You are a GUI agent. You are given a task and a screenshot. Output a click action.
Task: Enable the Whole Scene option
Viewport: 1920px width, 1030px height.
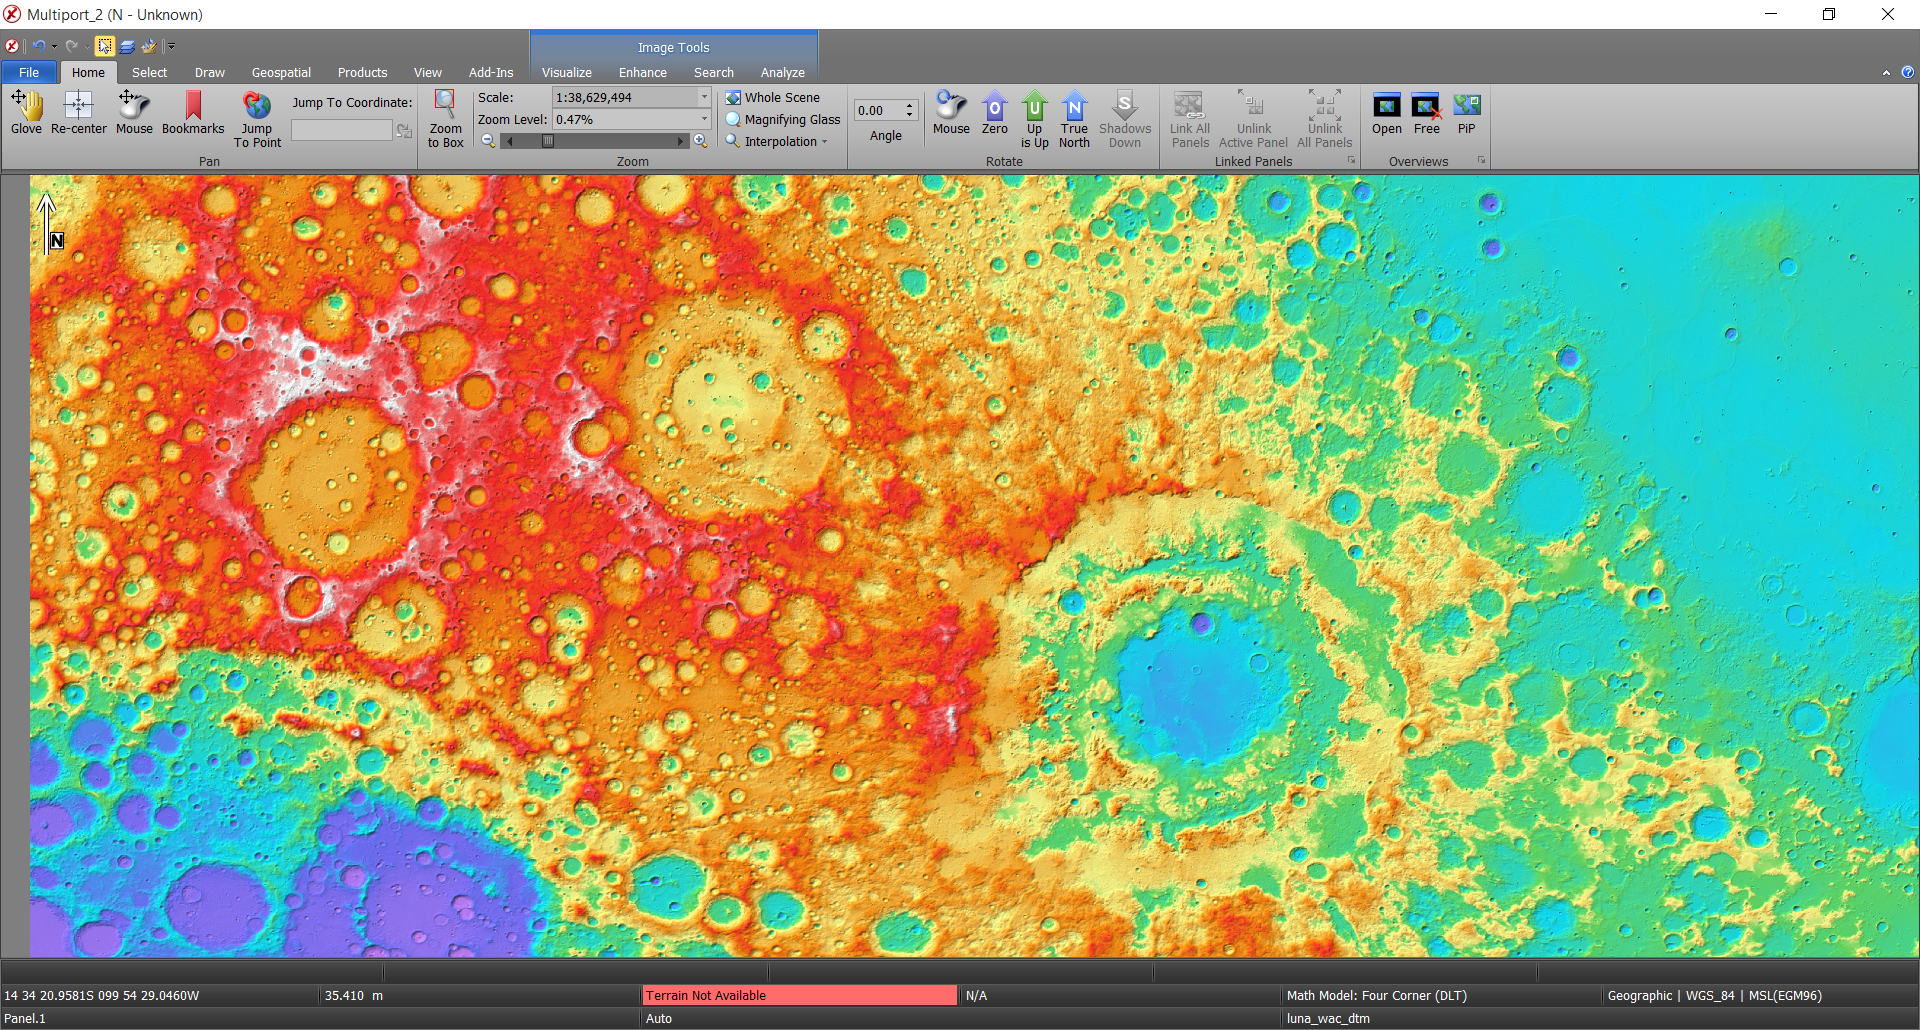(x=735, y=97)
